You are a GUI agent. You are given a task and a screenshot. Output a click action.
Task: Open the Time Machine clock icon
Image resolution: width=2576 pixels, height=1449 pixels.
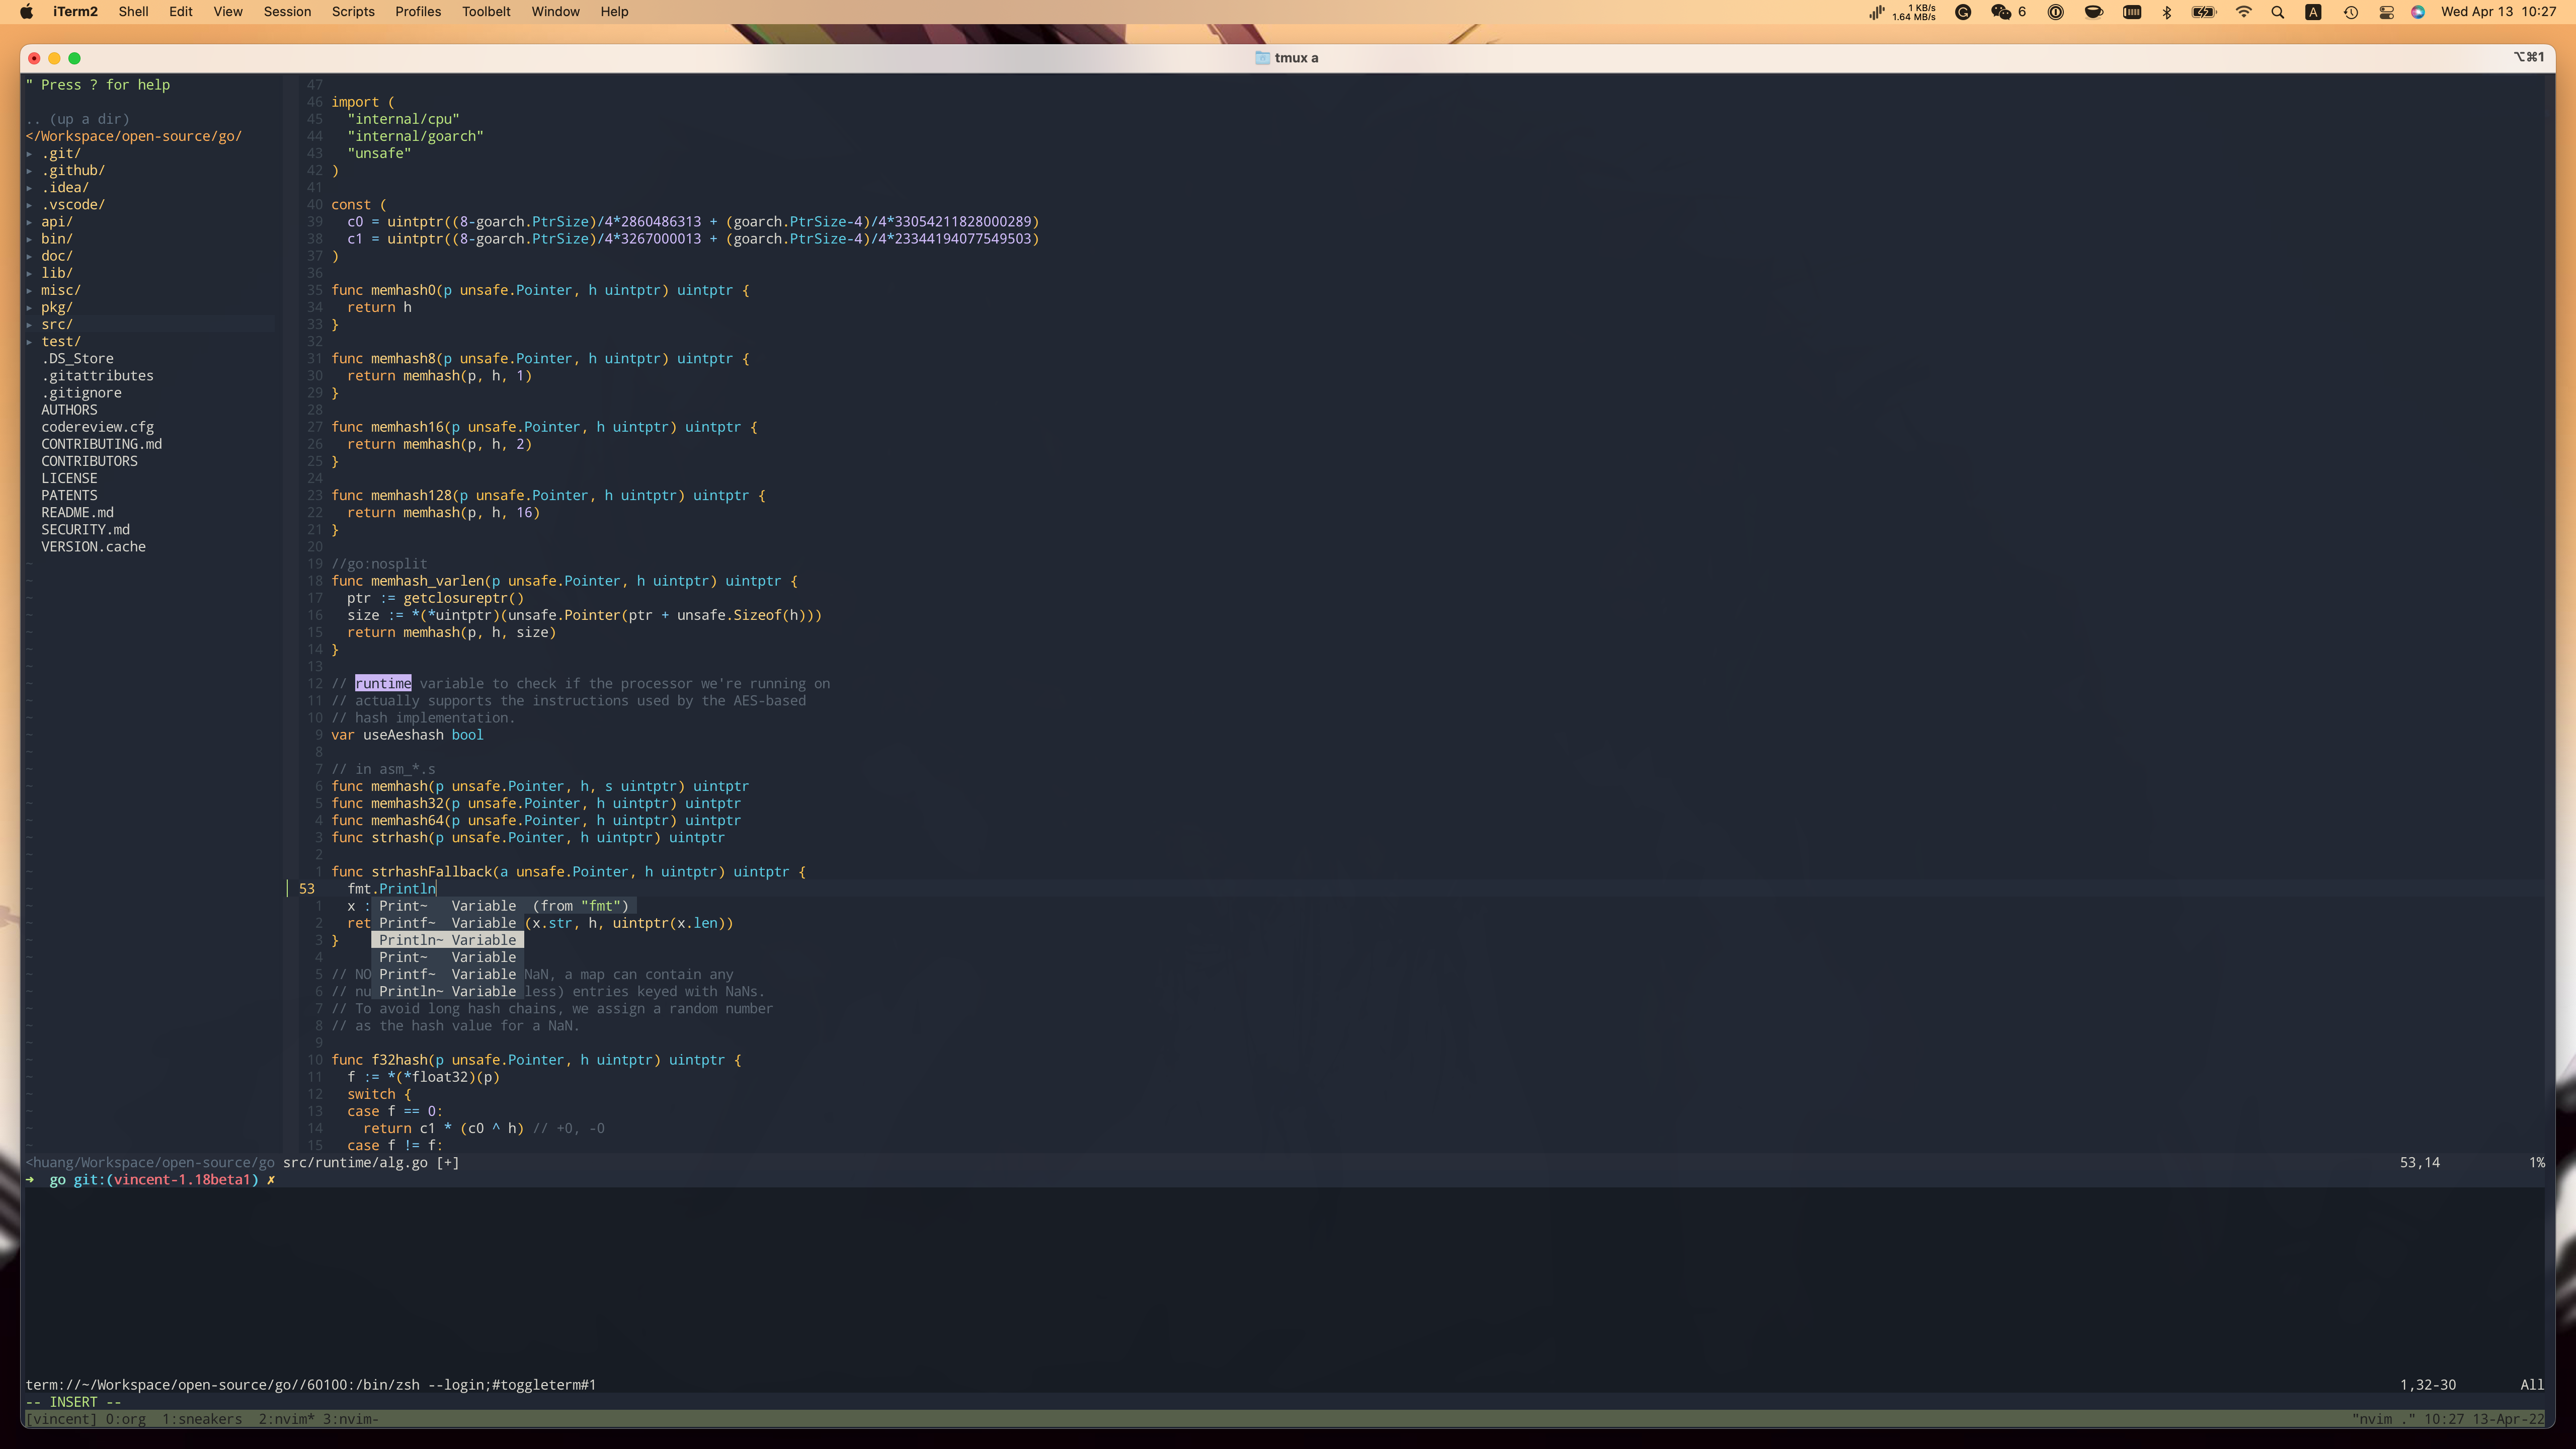click(x=2351, y=12)
